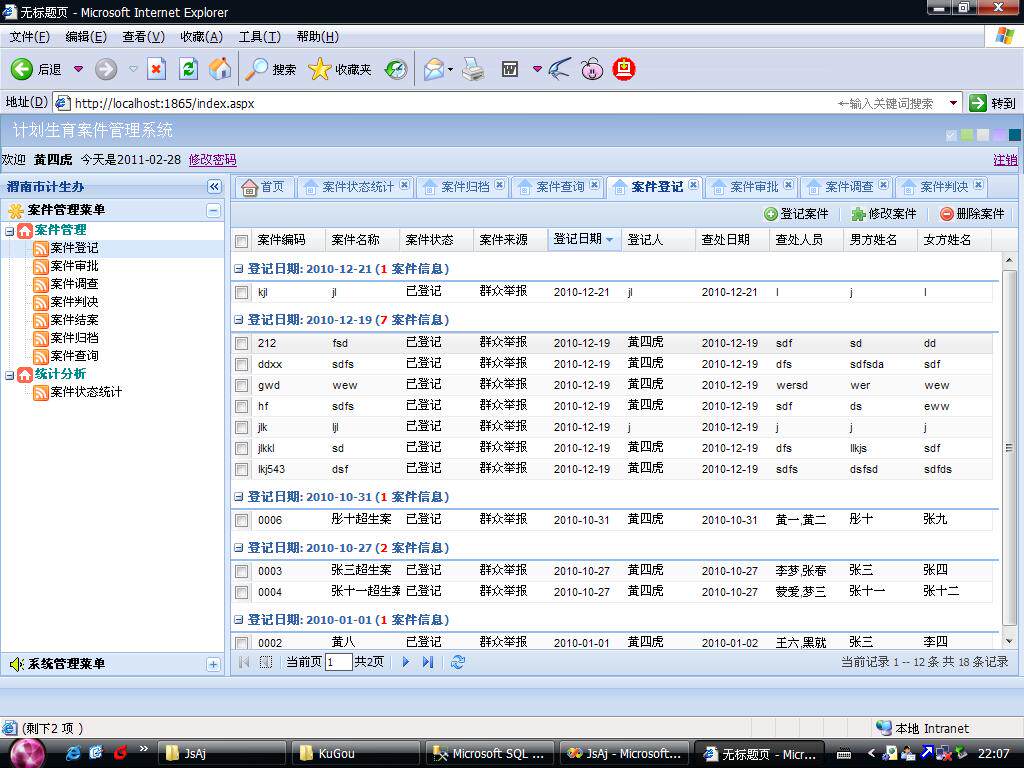Image resolution: width=1024 pixels, height=768 pixels.
Task: Click the Modify Case puzzle icon
Action: [x=858, y=214]
